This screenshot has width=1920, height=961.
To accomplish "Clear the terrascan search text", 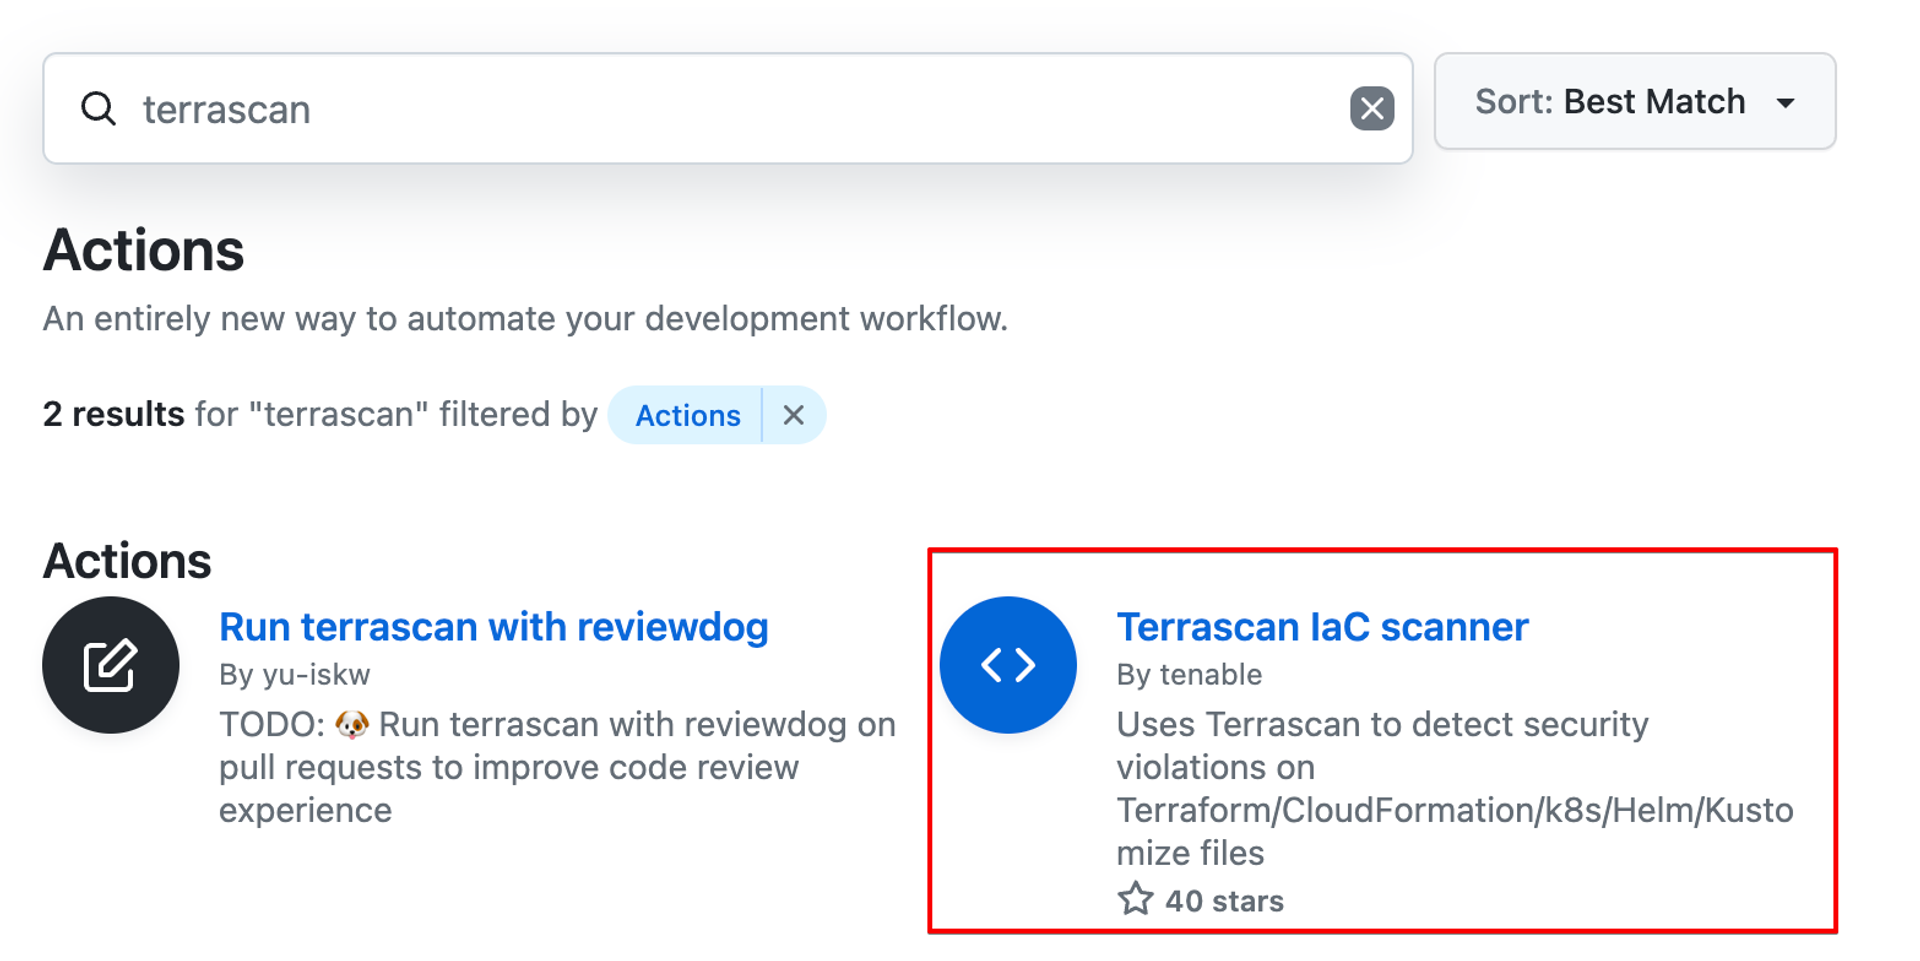I will click(x=1372, y=108).
